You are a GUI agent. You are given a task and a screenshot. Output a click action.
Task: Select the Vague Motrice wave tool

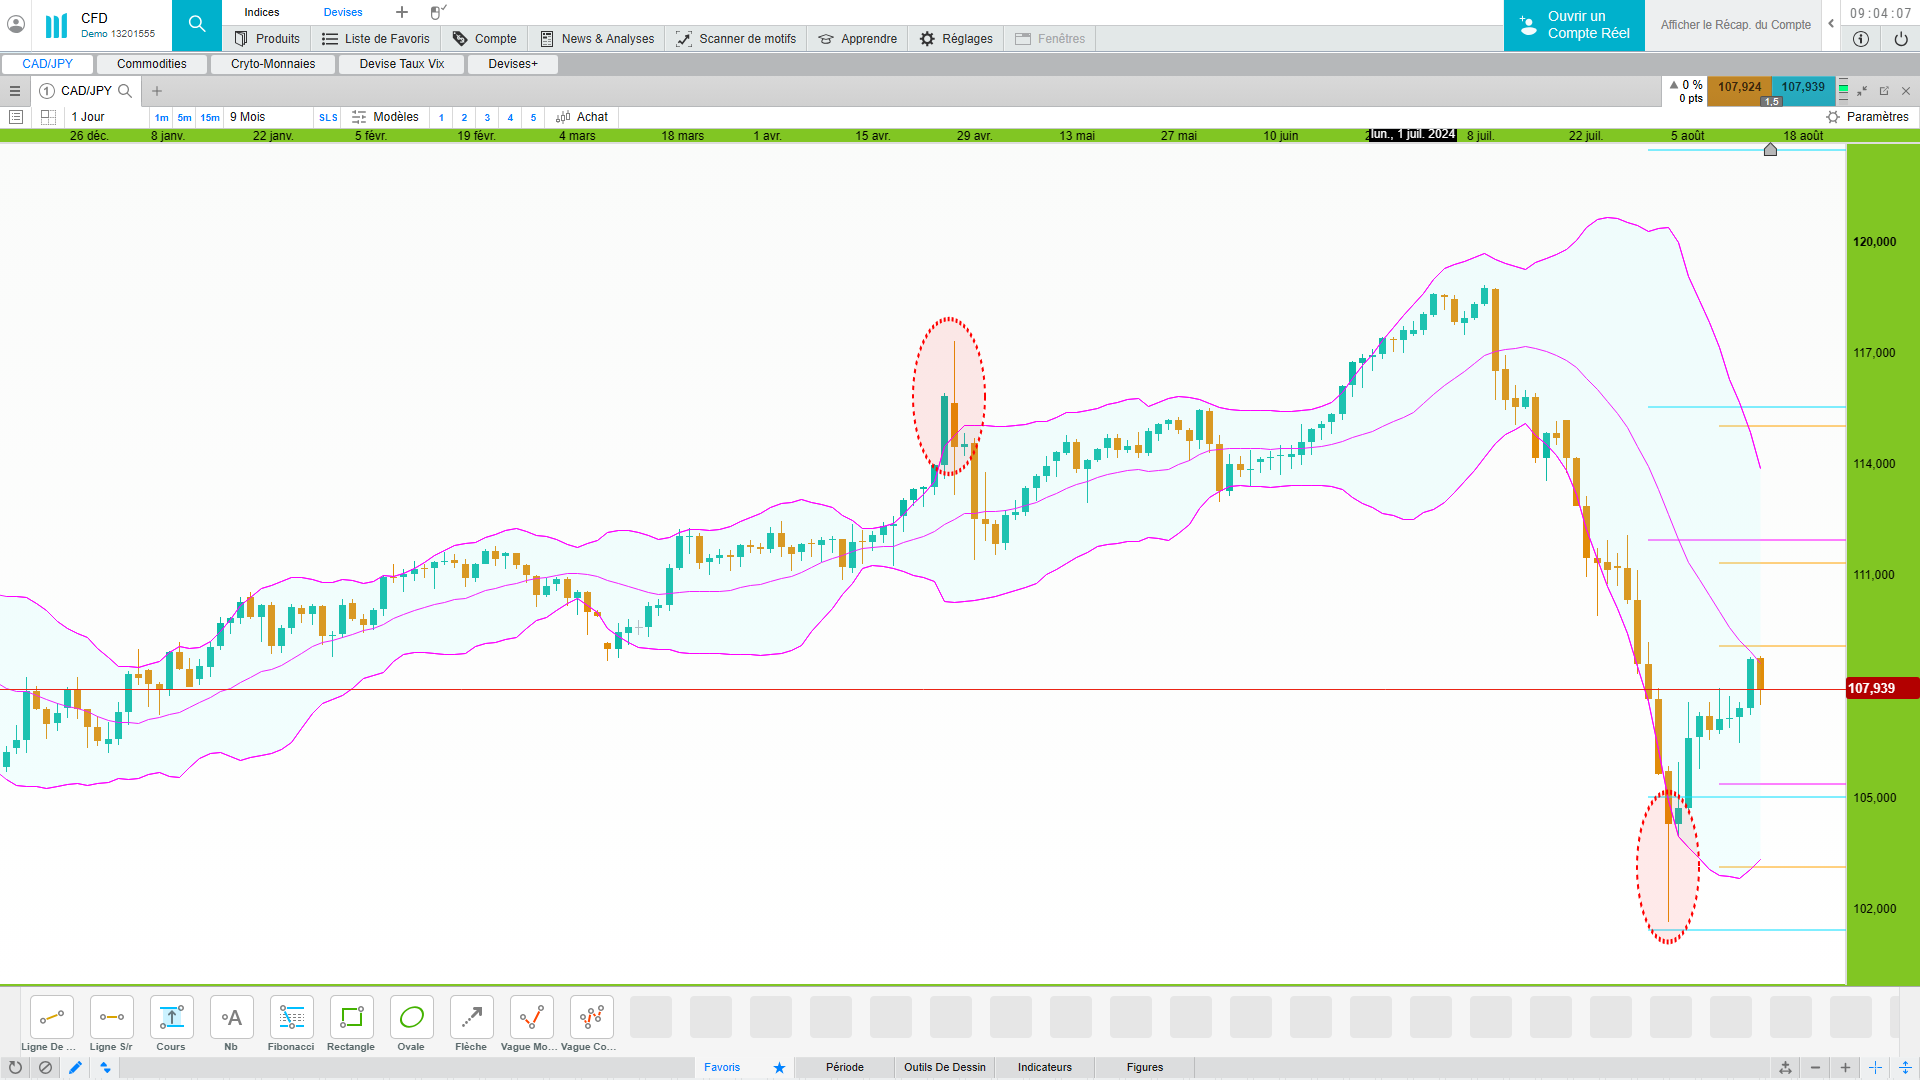tap(531, 1018)
